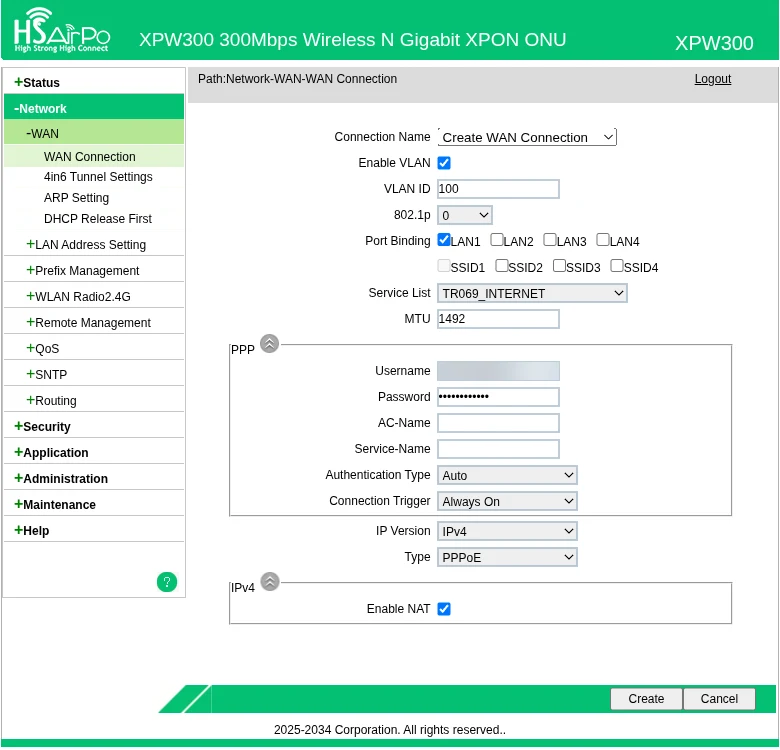This screenshot has width=780, height=750.
Task: Collapse the IPv4 section chevron icon
Action: coord(270,581)
